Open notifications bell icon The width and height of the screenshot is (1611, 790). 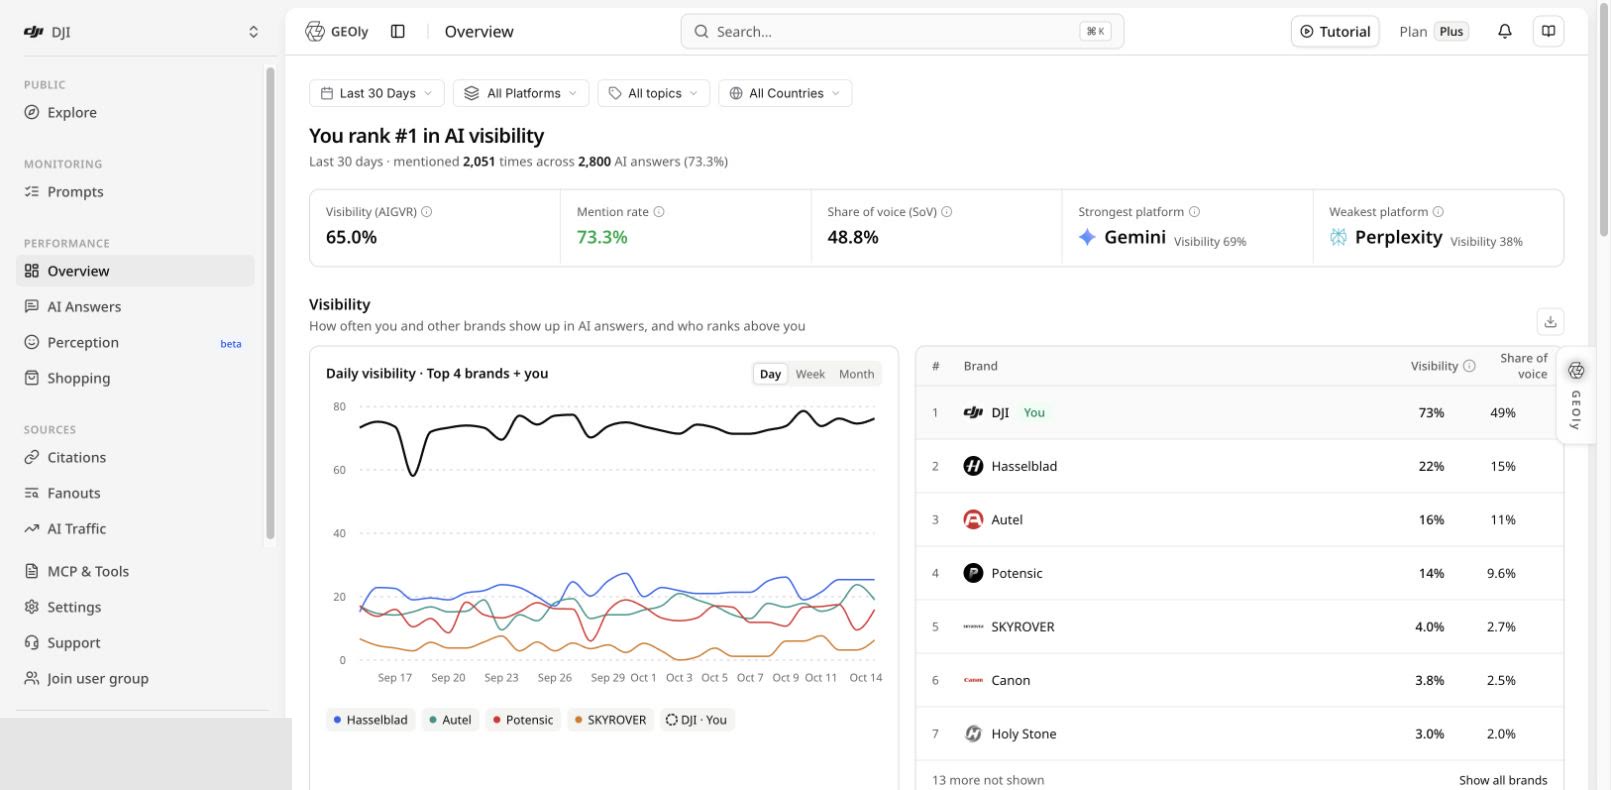click(1504, 31)
